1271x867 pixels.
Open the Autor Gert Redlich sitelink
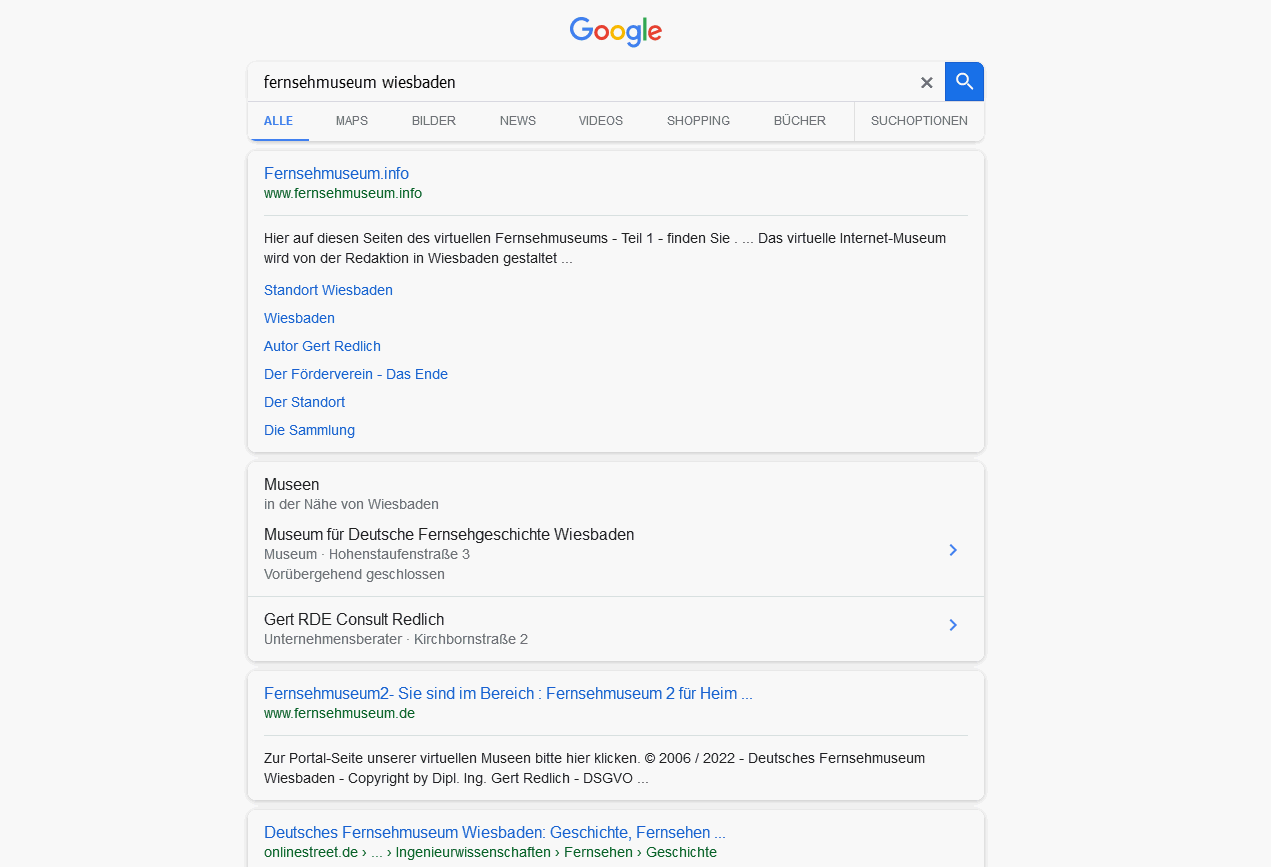pos(322,346)
